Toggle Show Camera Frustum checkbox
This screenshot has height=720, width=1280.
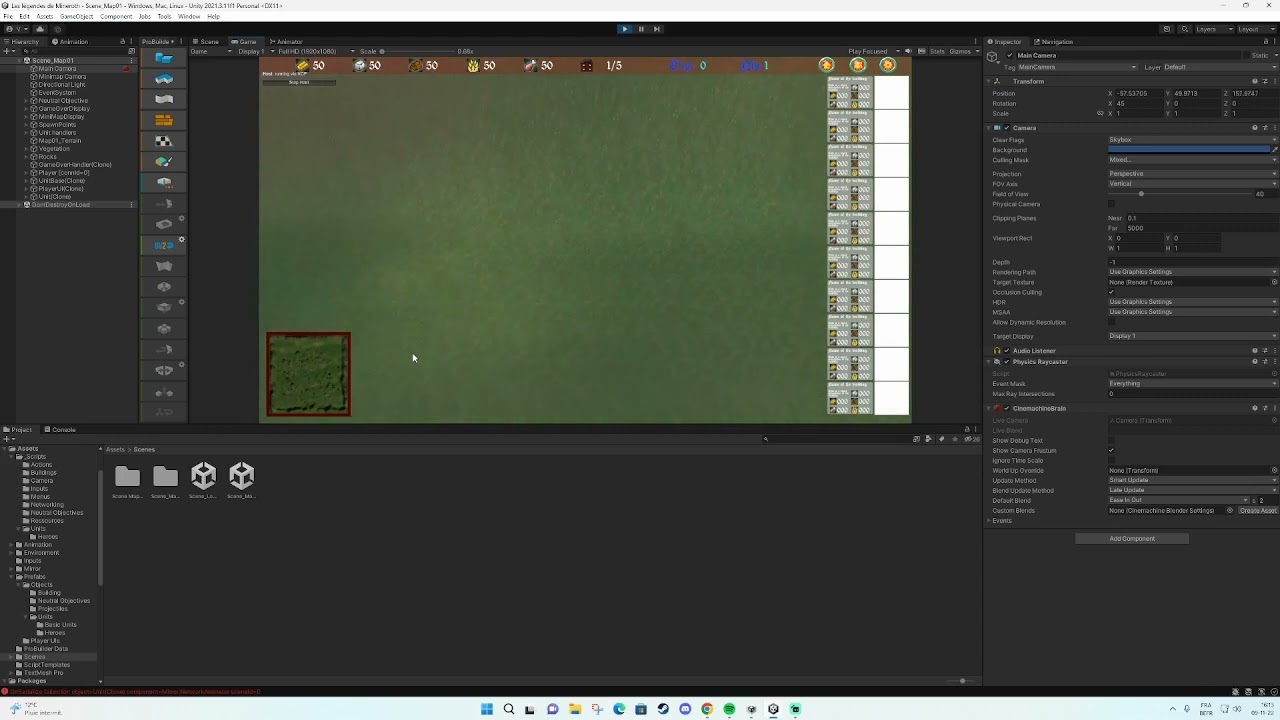[x=1112, y=450]
